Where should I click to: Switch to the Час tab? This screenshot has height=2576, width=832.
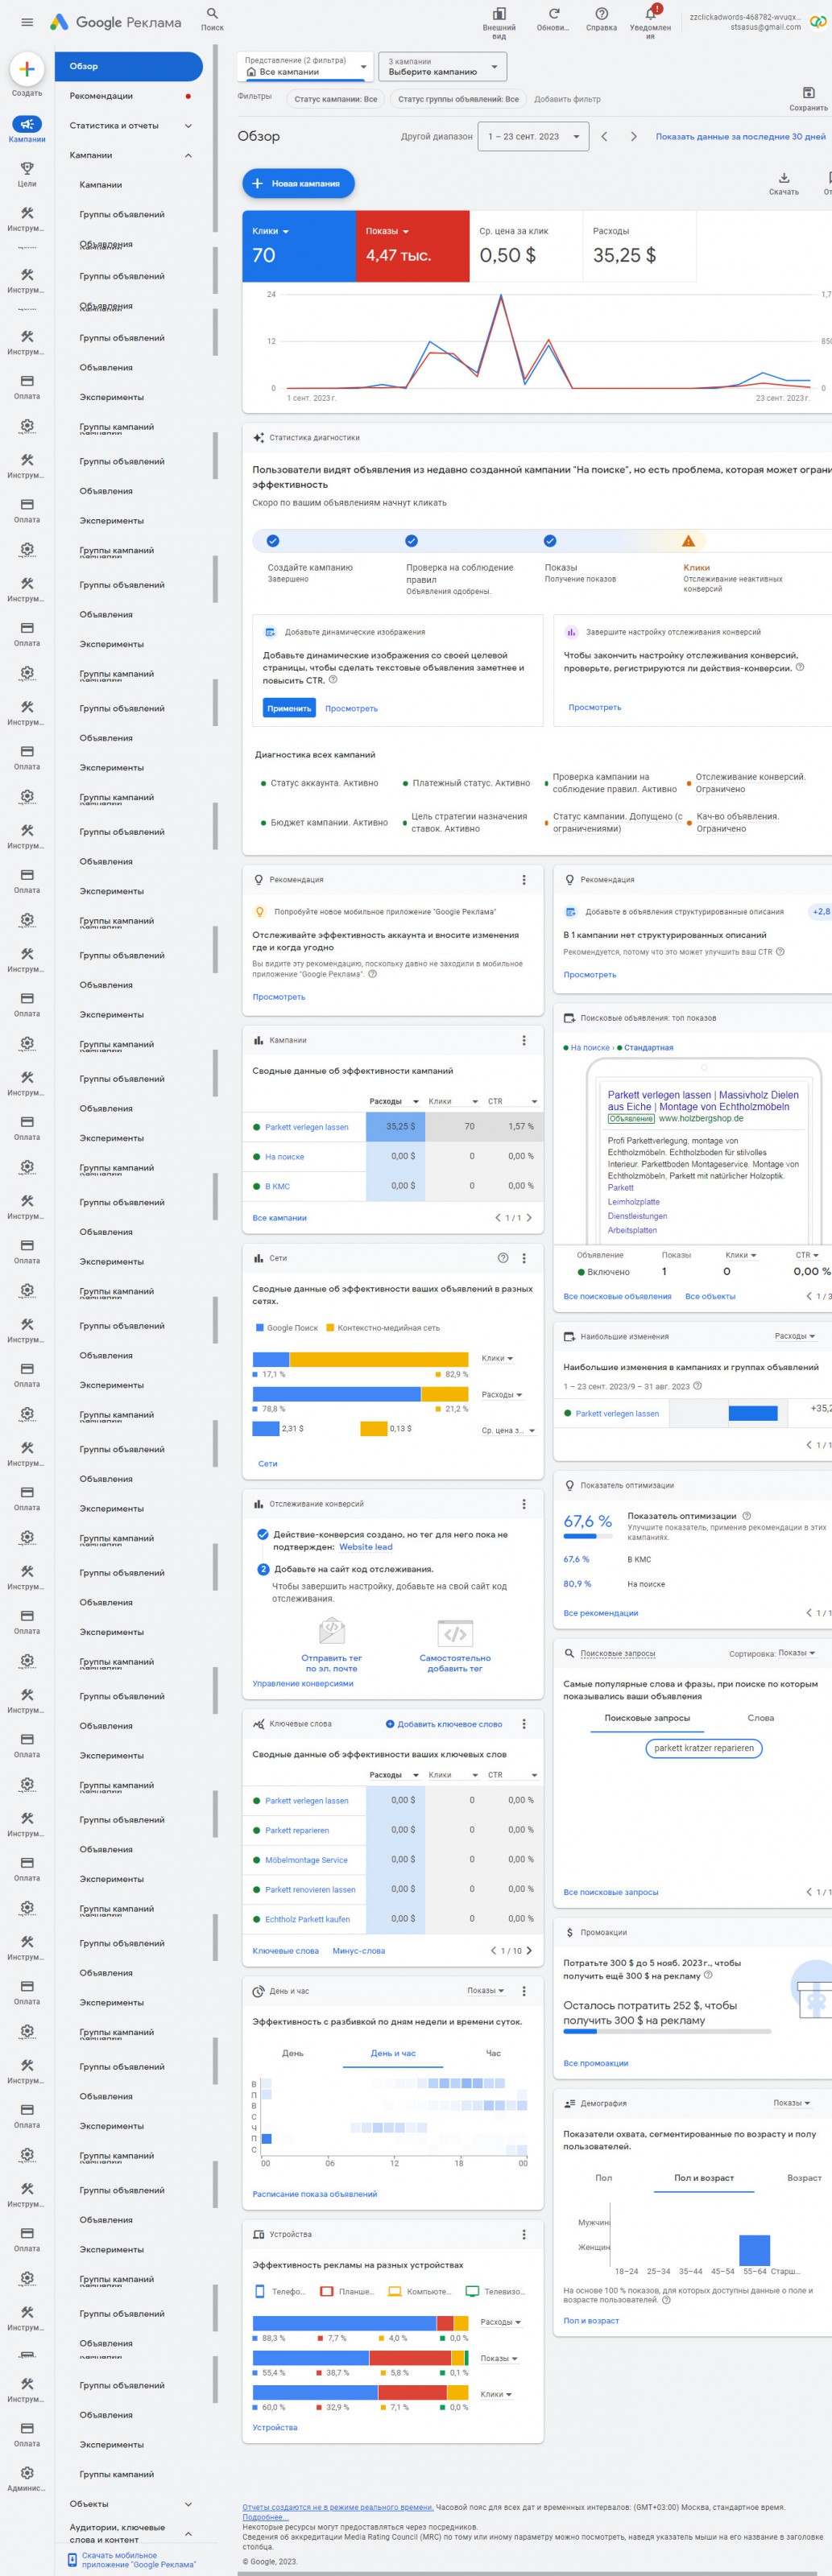(x=493, y=2053)
